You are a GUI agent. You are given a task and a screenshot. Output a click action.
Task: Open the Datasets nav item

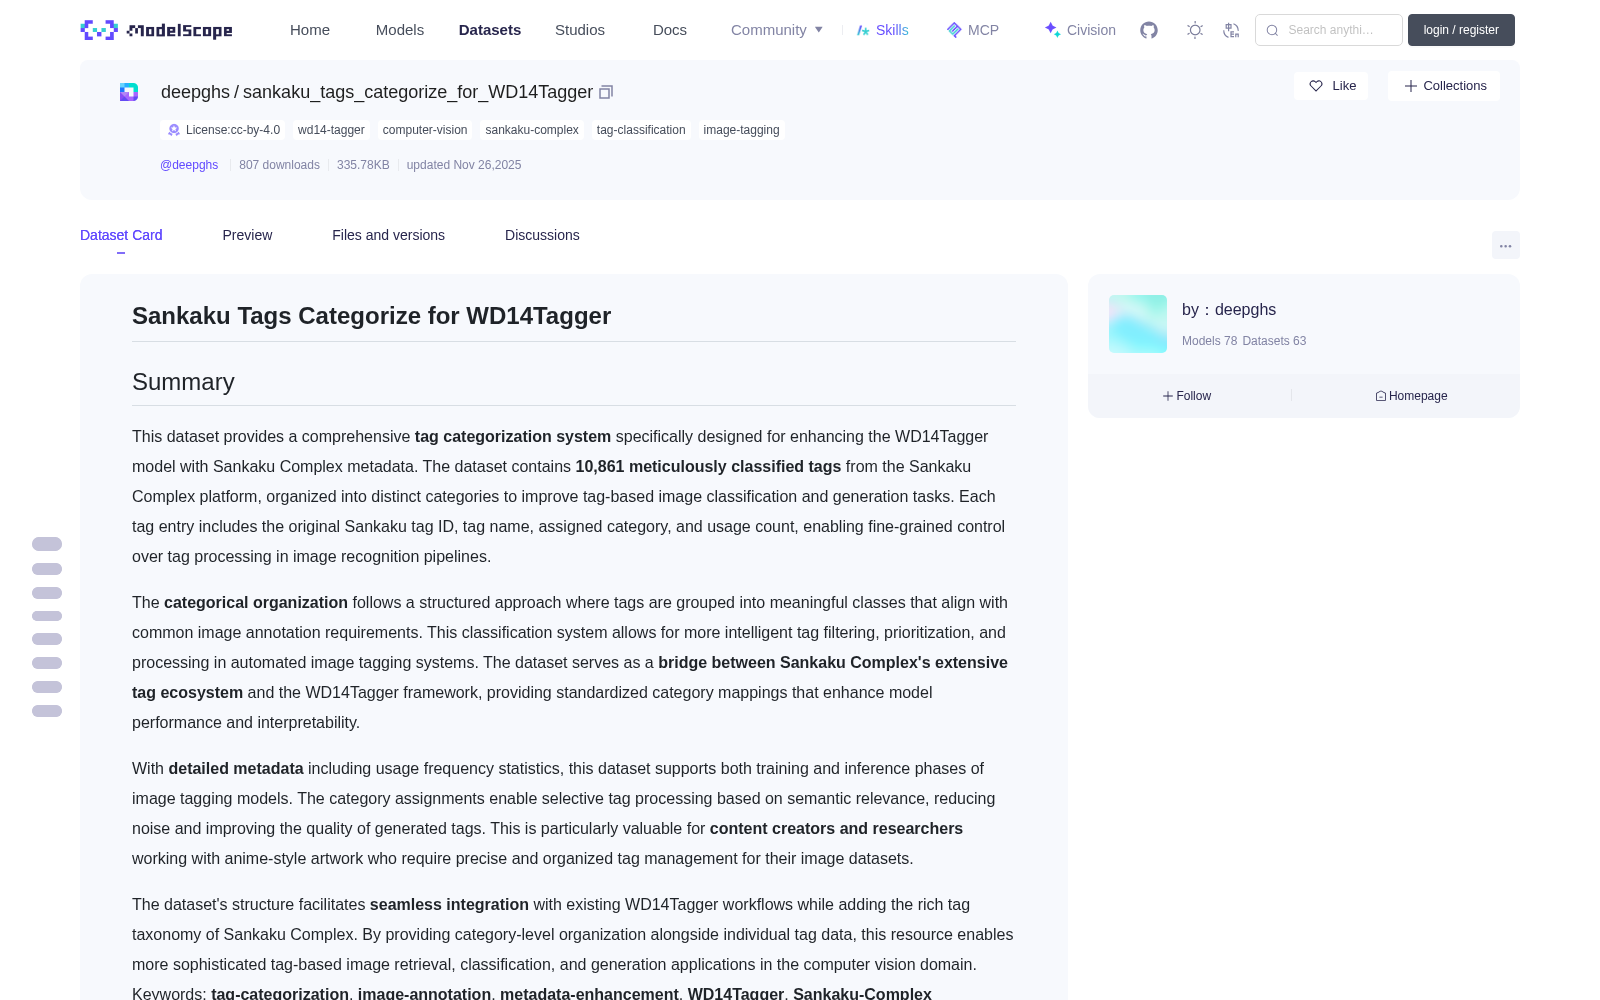coord(490,30)
